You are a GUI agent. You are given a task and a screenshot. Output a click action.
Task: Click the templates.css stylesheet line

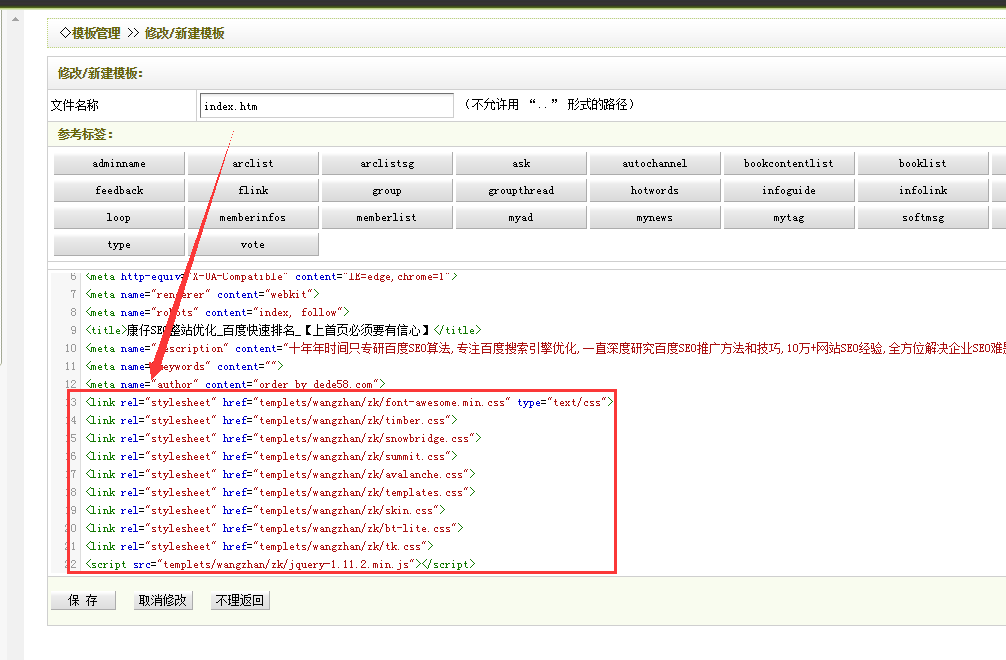click(x=281, y=492)
